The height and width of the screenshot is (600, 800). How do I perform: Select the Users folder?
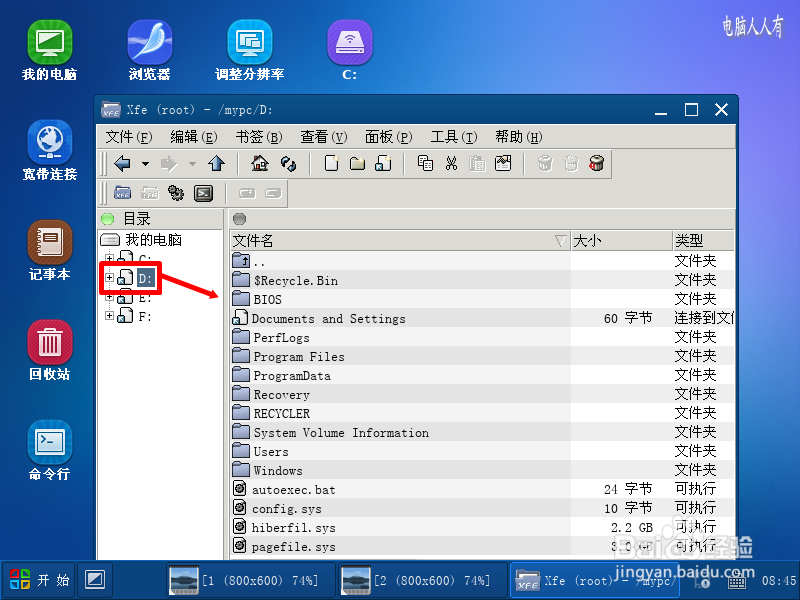tap(271, 452)
